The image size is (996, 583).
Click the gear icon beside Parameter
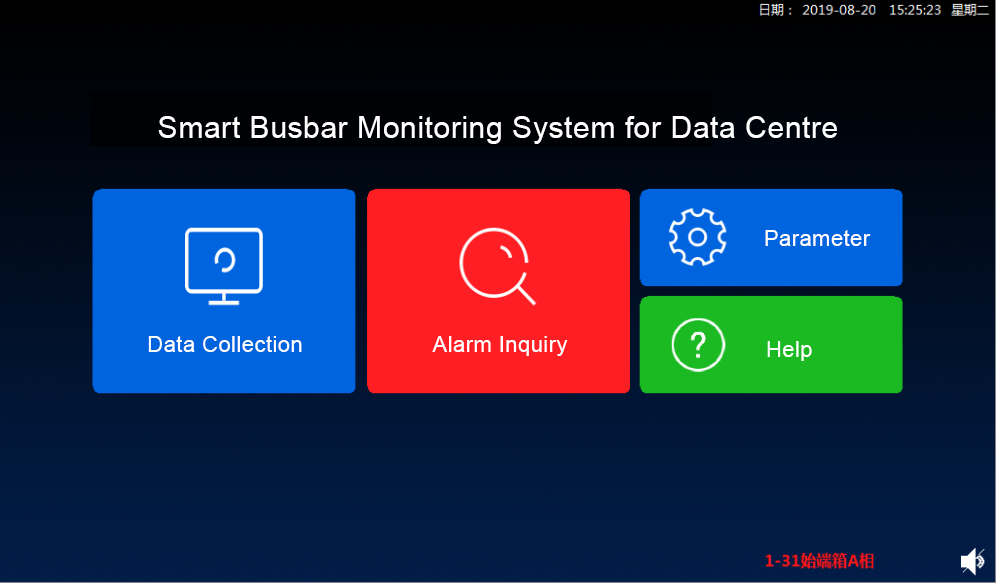coord(697,237)
